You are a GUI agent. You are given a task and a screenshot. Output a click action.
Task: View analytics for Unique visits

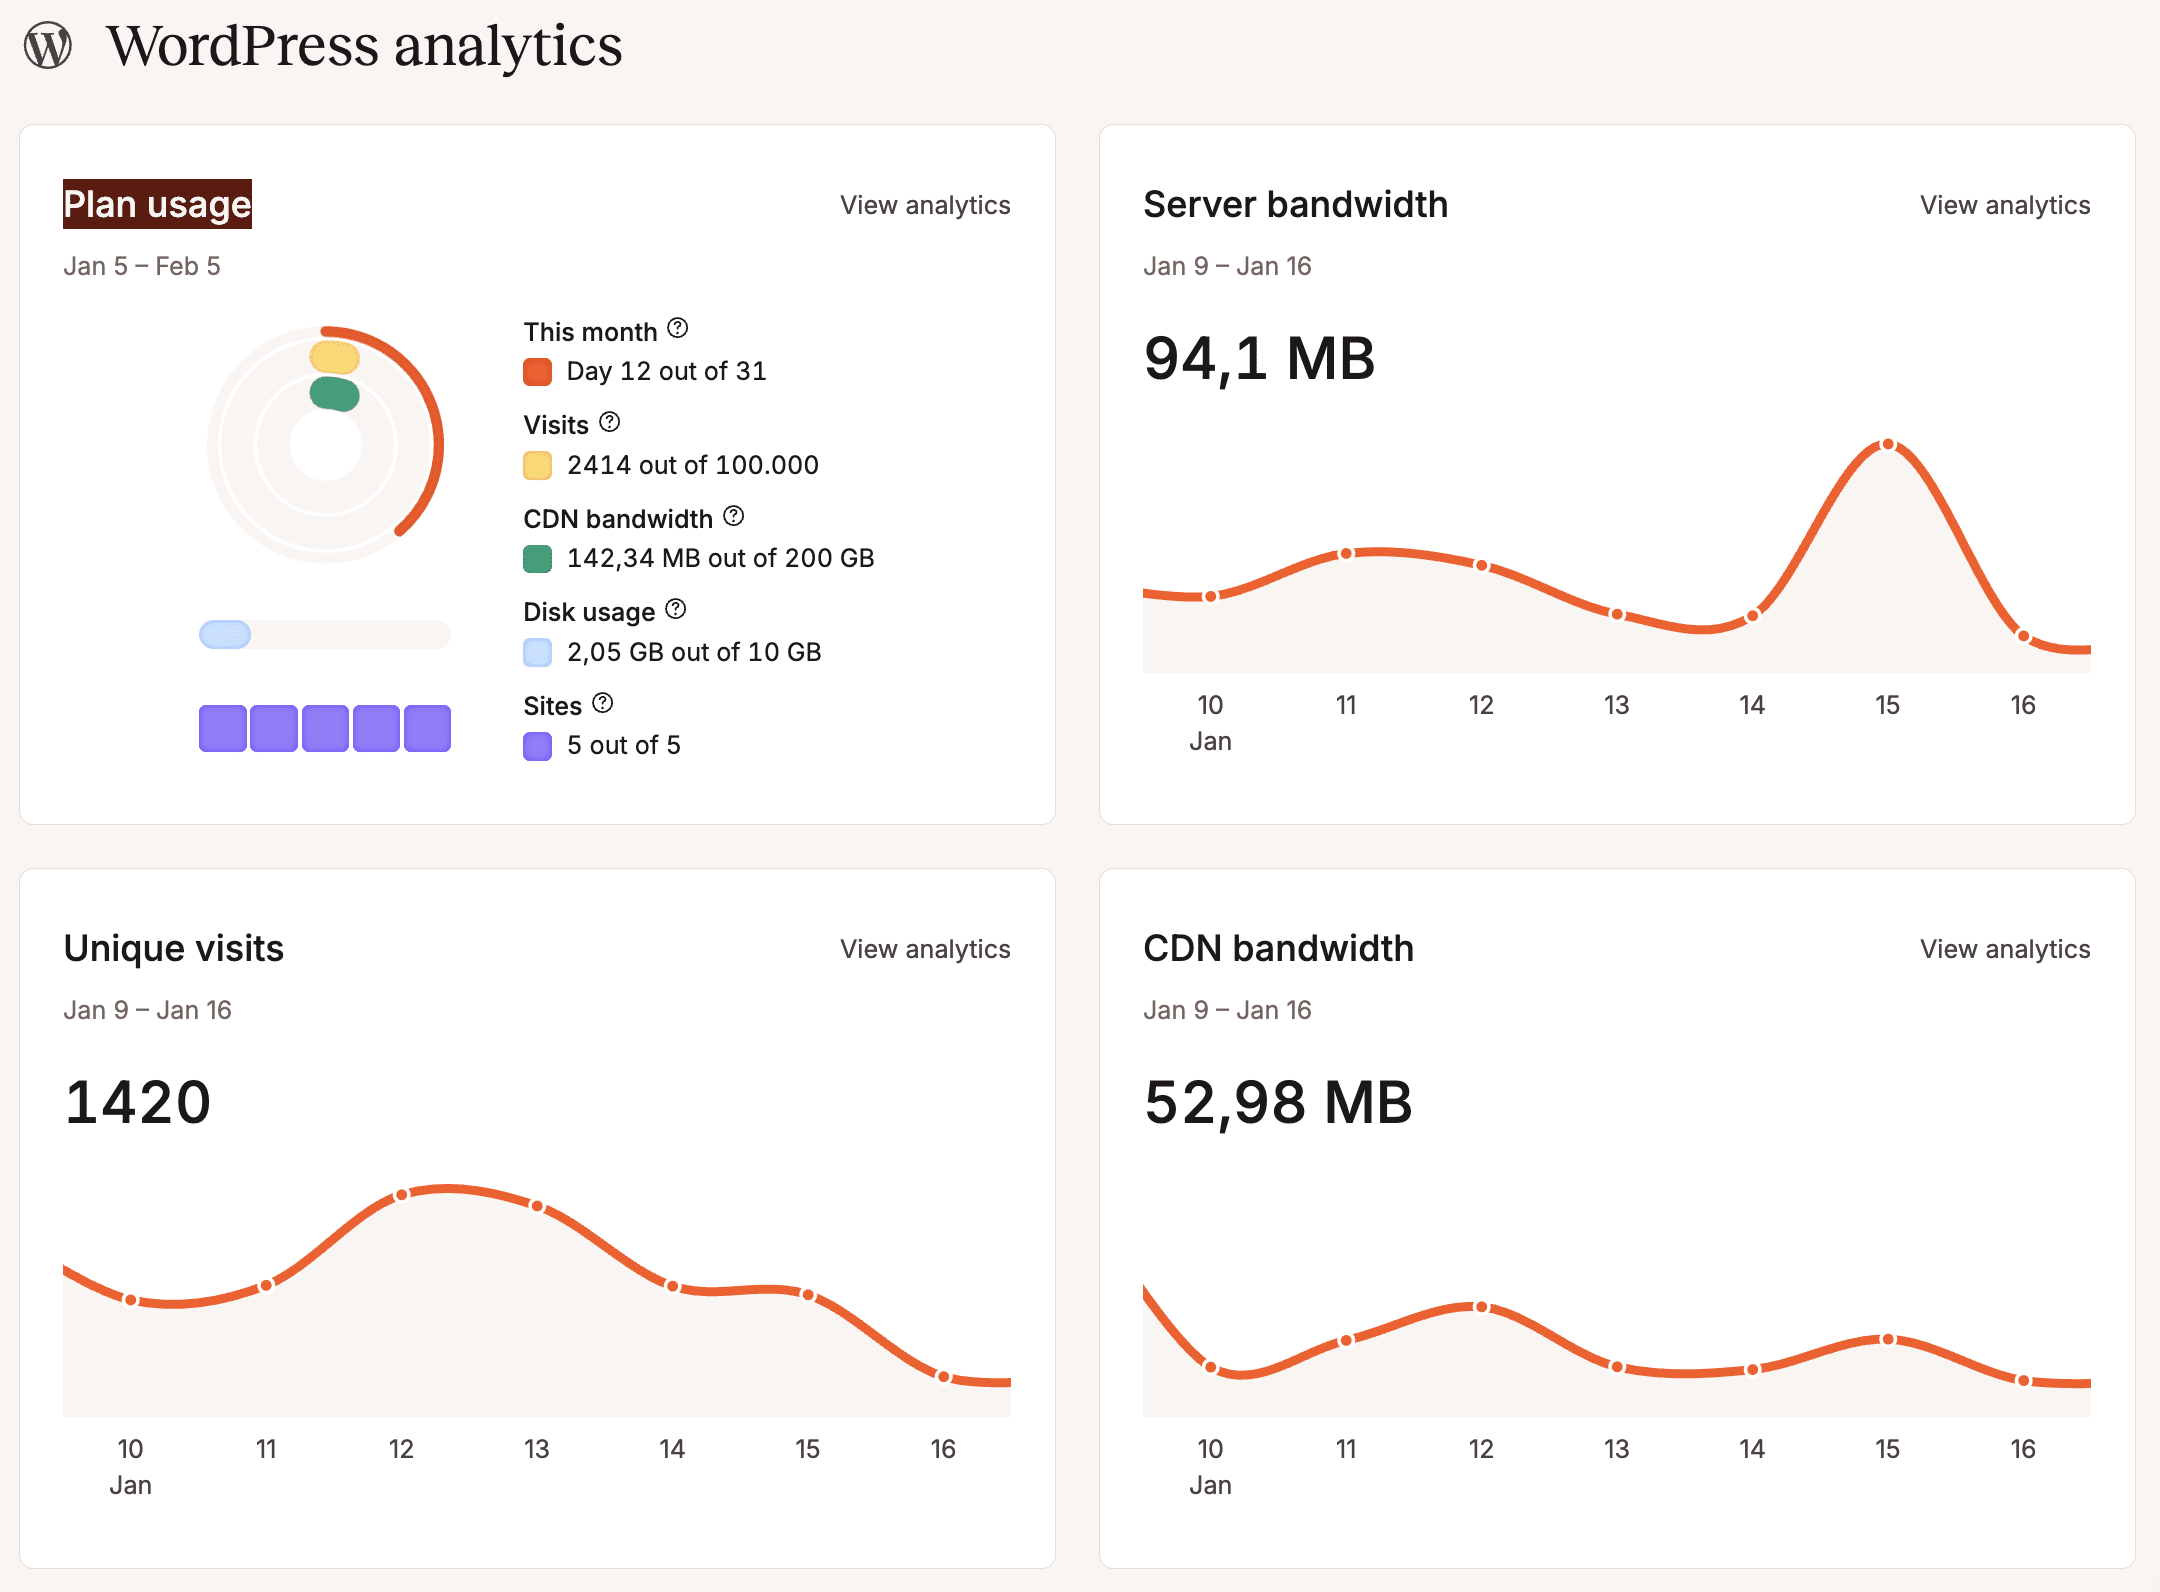(x=925, y=949)
